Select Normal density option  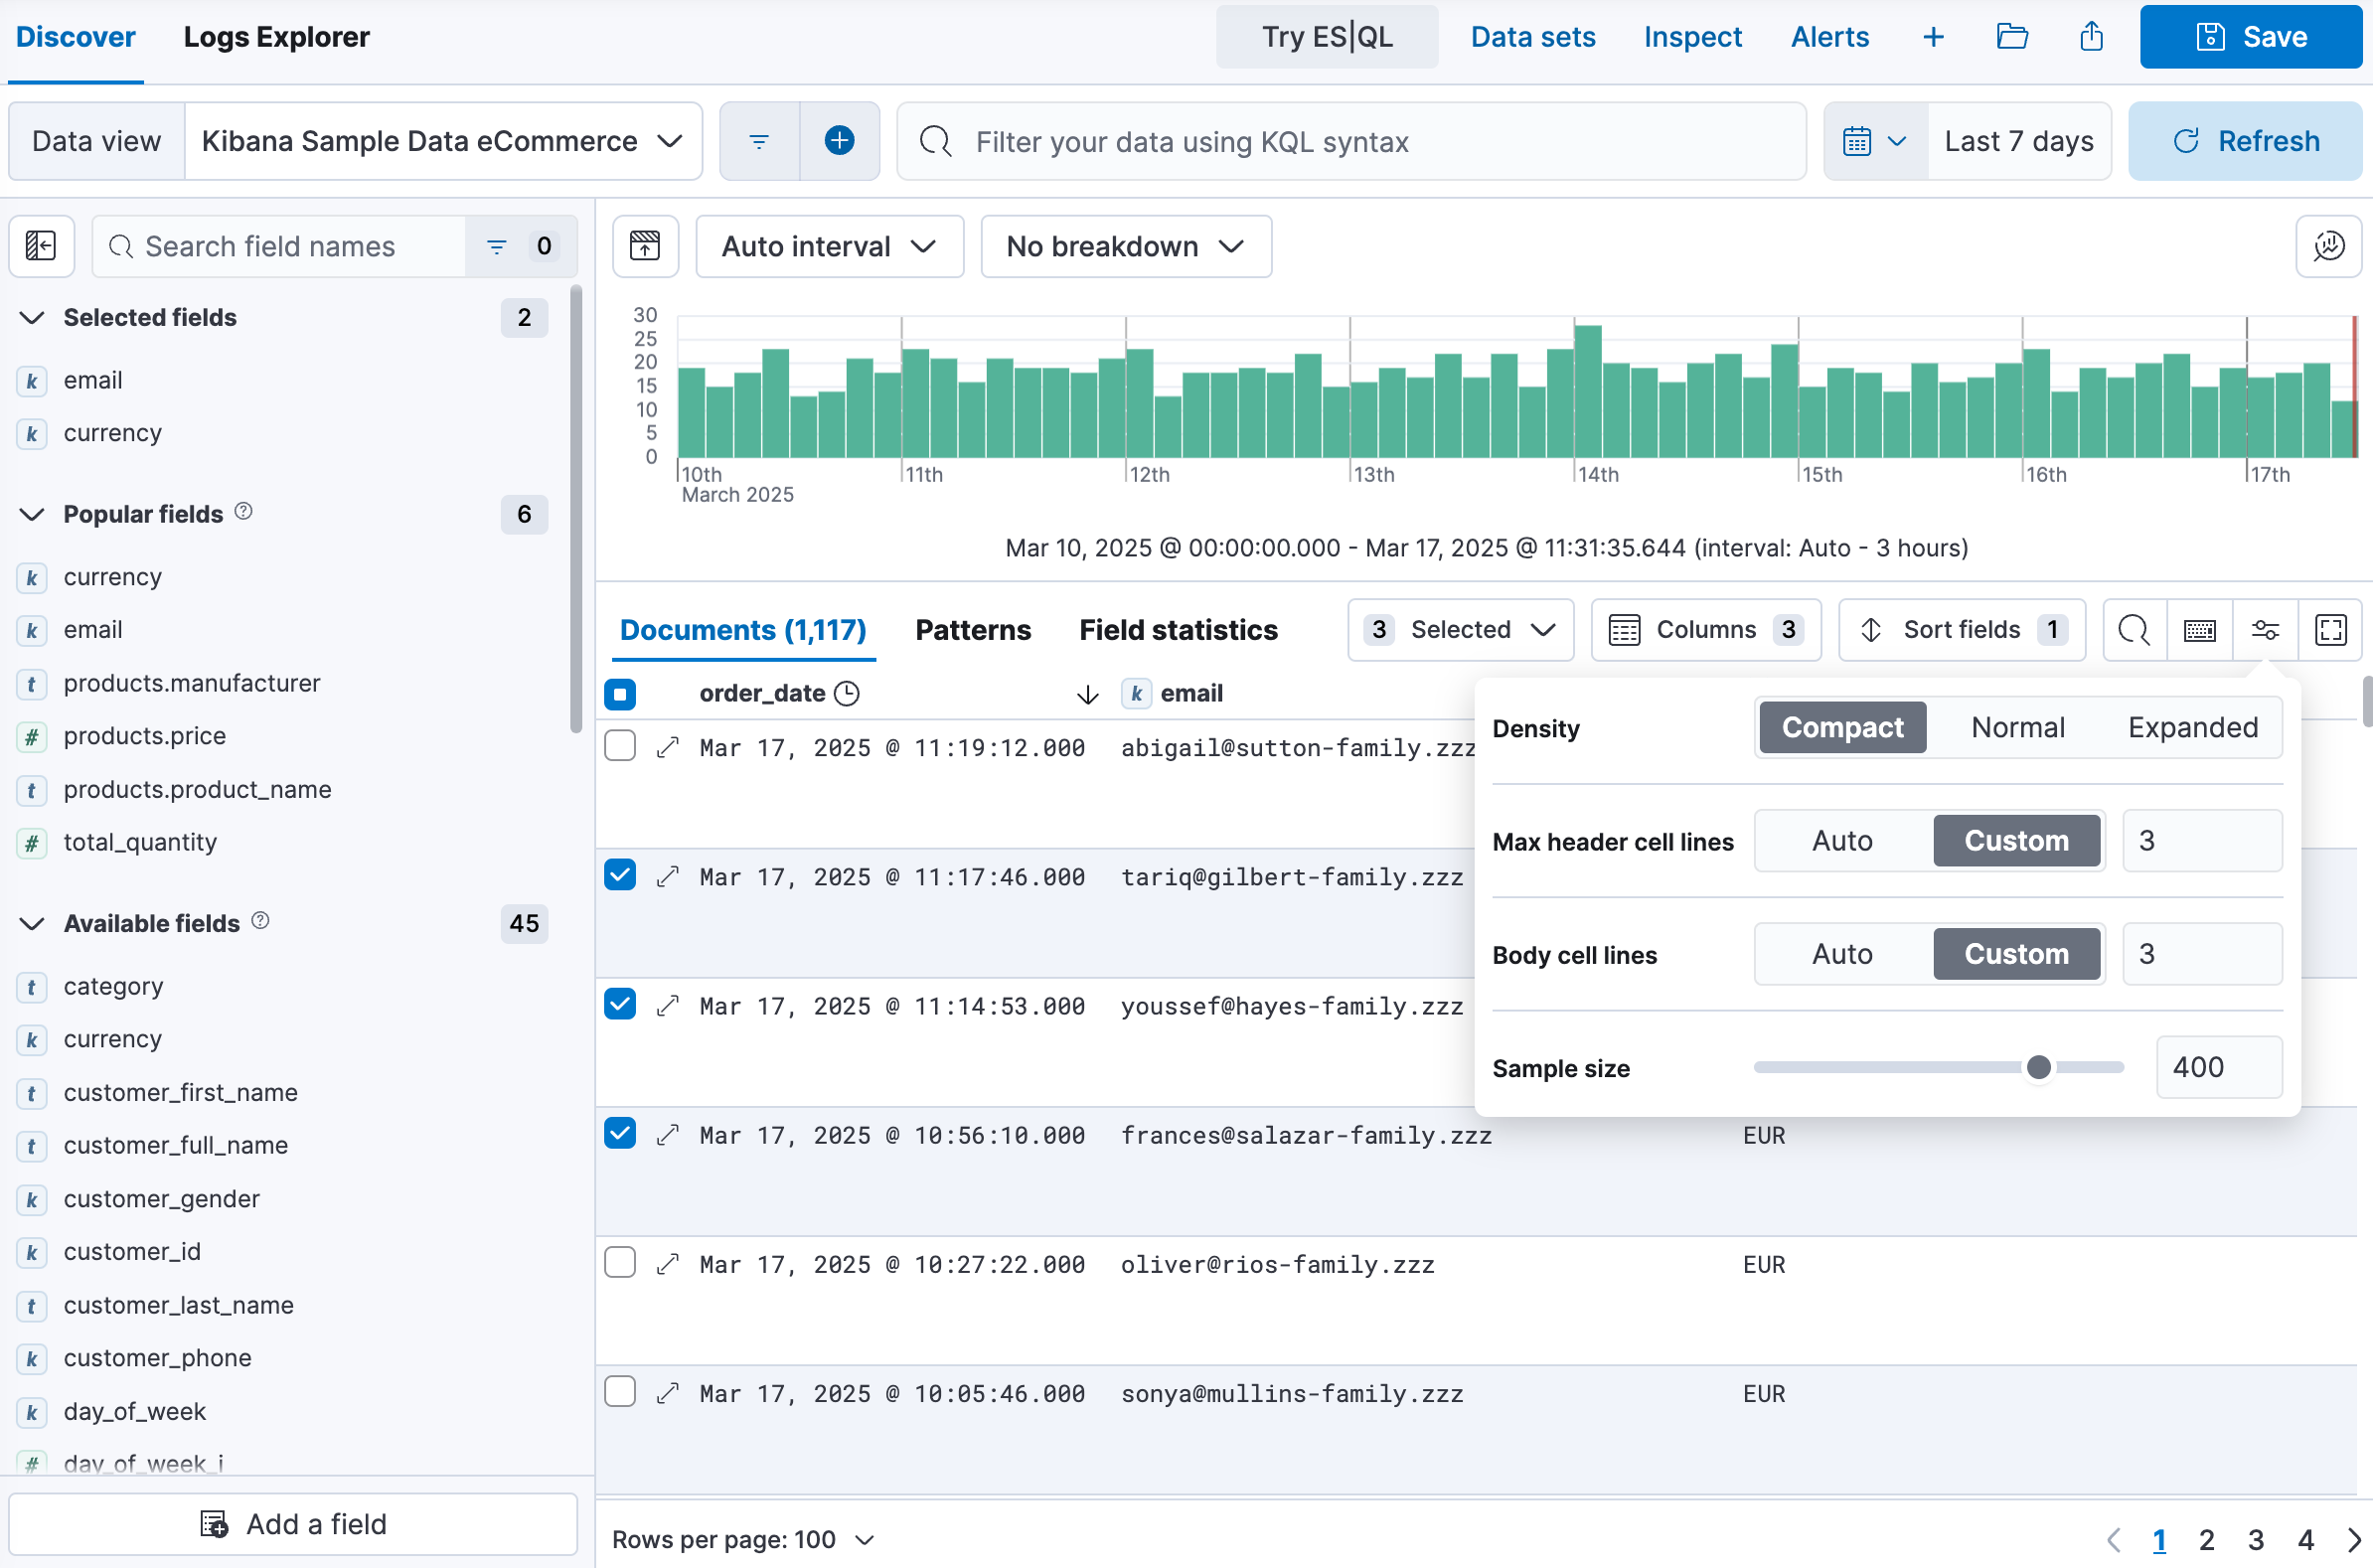(2017, 727)
